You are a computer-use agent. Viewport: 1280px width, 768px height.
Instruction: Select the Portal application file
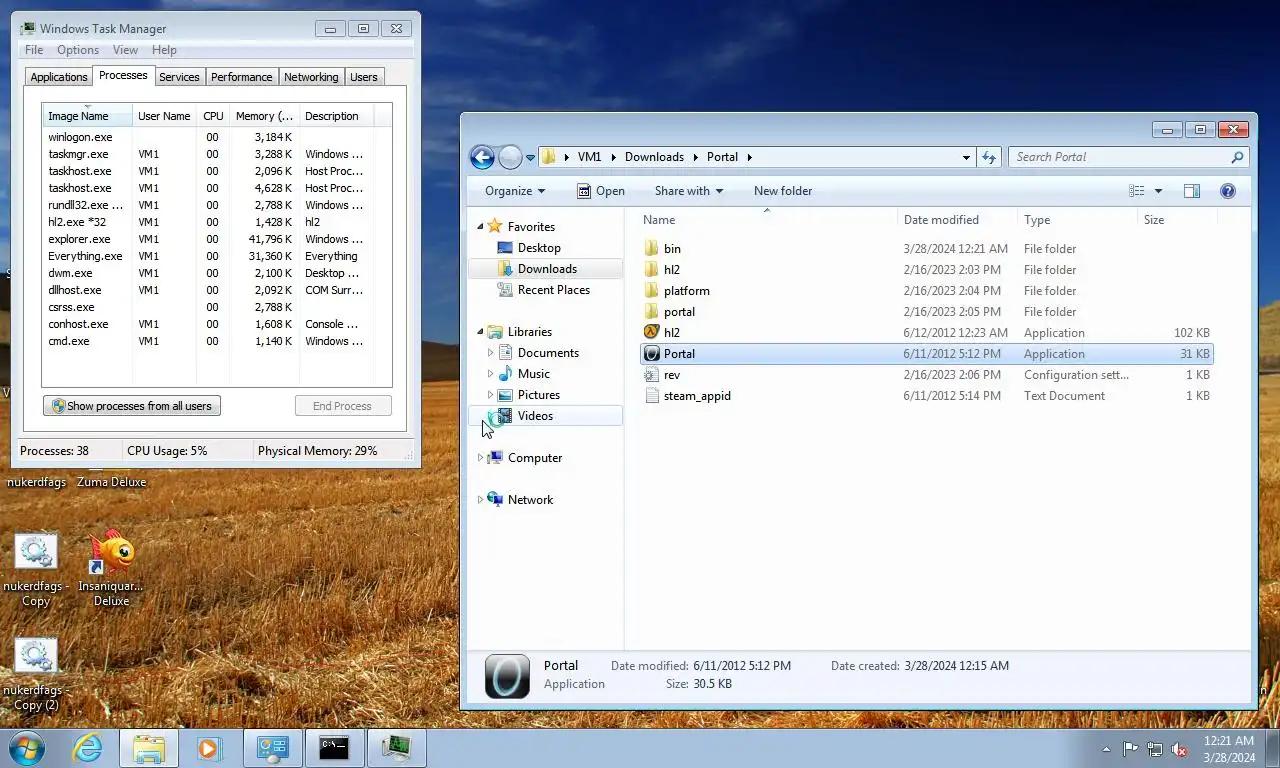point(926,354)
